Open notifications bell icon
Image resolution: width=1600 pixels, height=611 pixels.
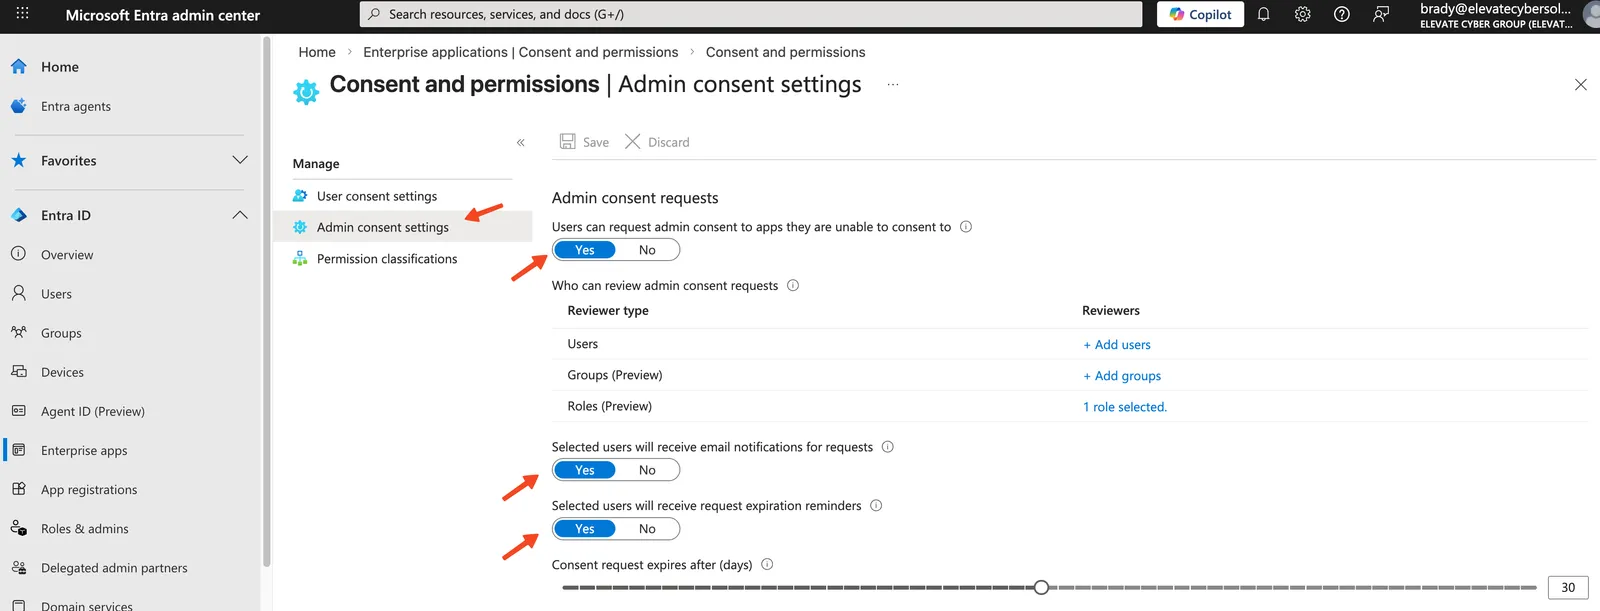[1264, 14]
